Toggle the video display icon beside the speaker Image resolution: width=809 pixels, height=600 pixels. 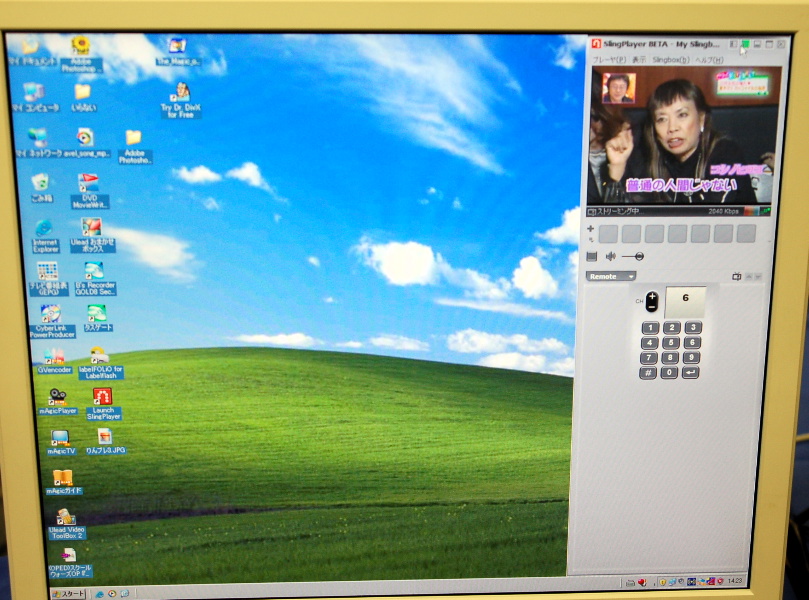tap(592, 257)
